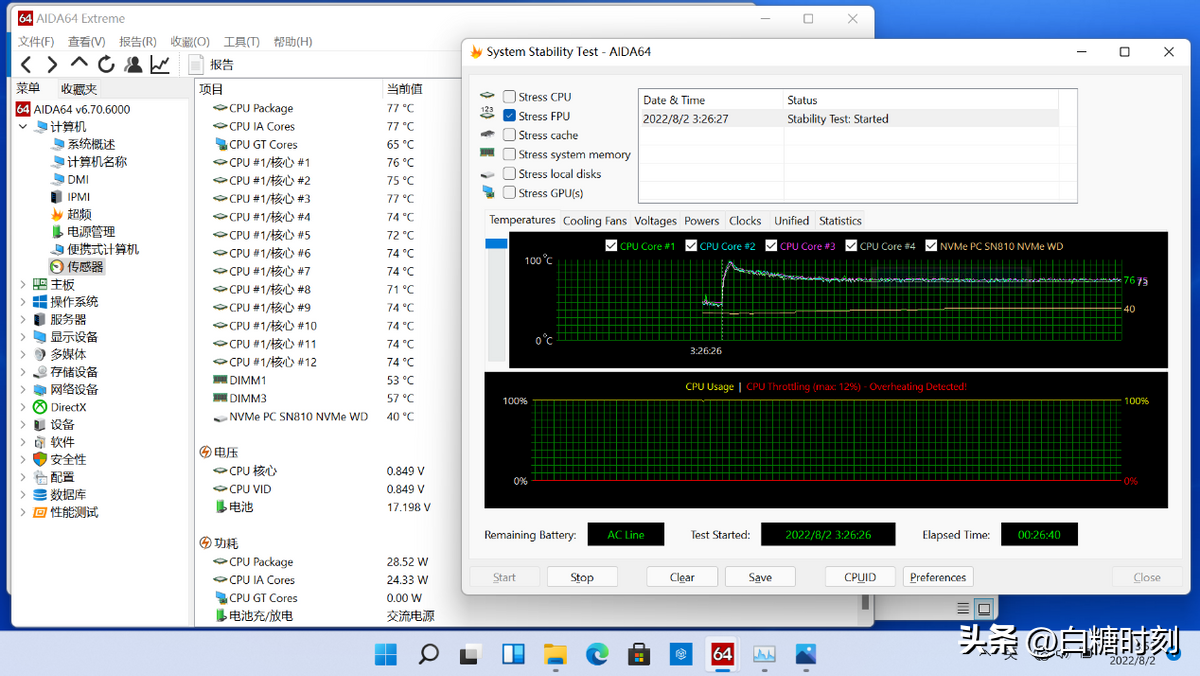Click the Clear button

(x=682, y=577)
